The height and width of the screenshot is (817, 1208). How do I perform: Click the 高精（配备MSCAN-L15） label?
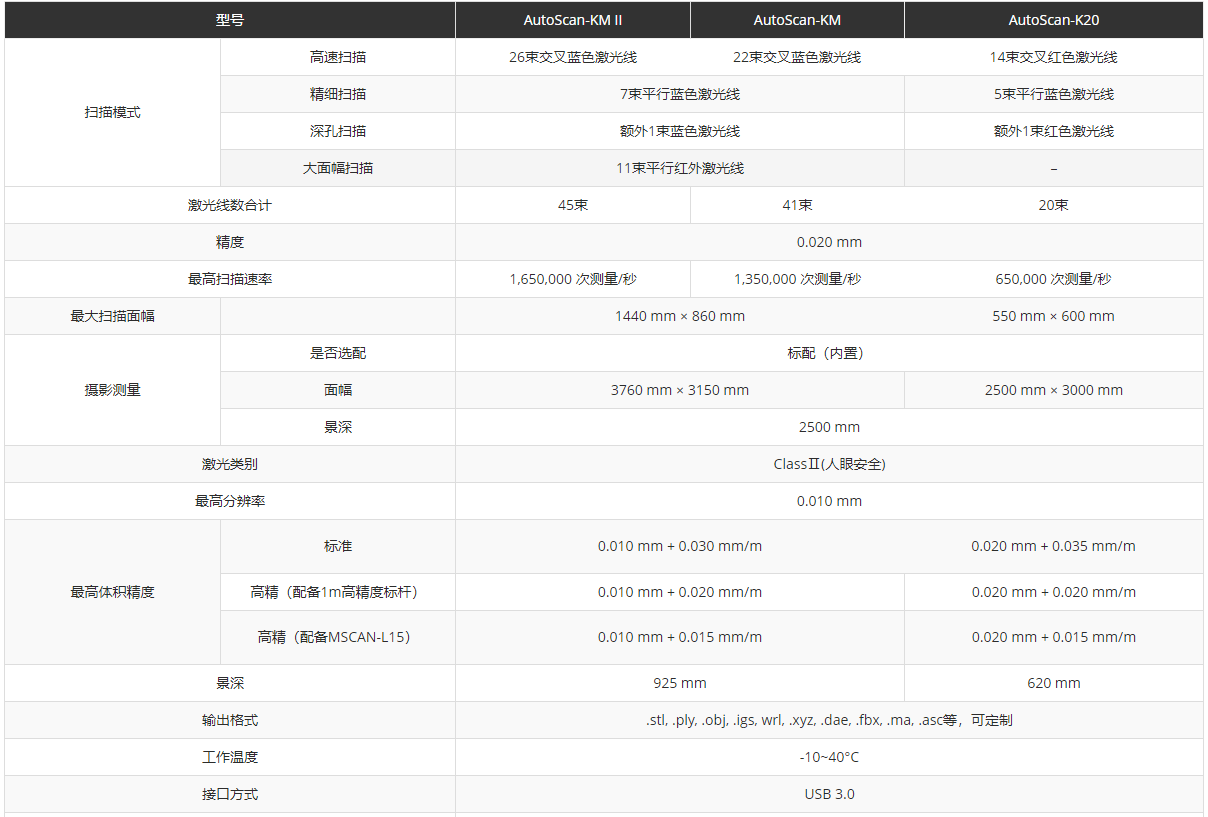pyautogui.click(x=337, y=637)
